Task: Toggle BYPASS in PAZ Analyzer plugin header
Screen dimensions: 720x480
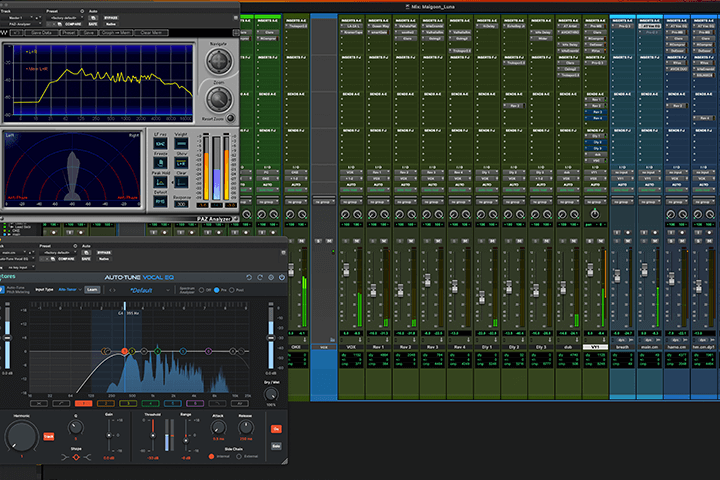Action: [111, 18]
